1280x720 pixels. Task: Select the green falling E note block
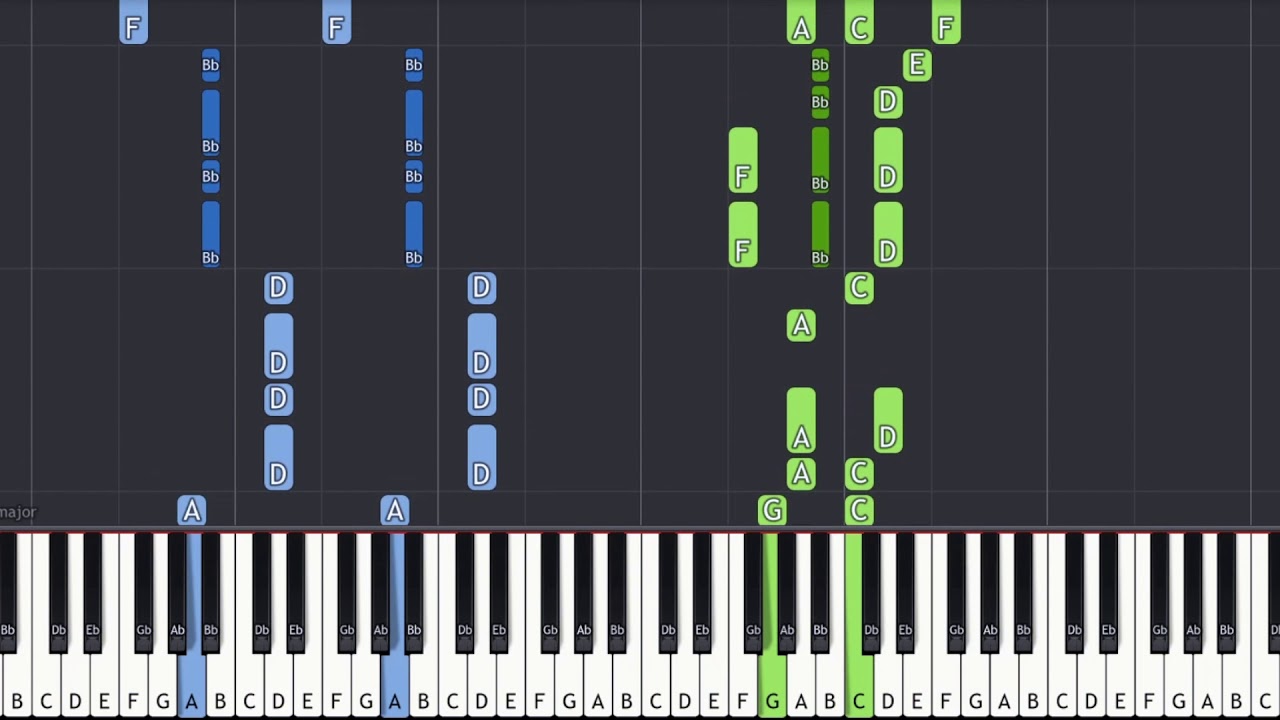(917, 65)
